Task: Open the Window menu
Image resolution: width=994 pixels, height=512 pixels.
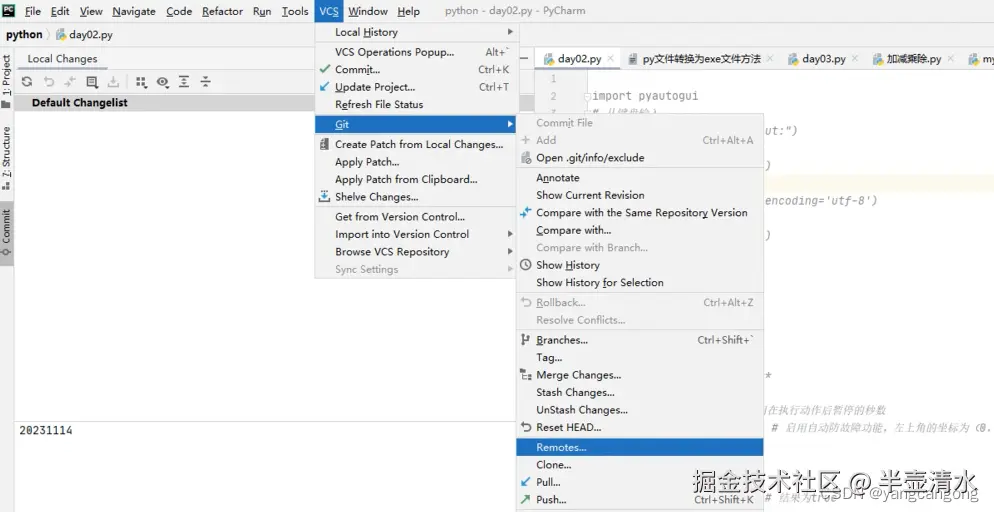Action: point(368,11)
